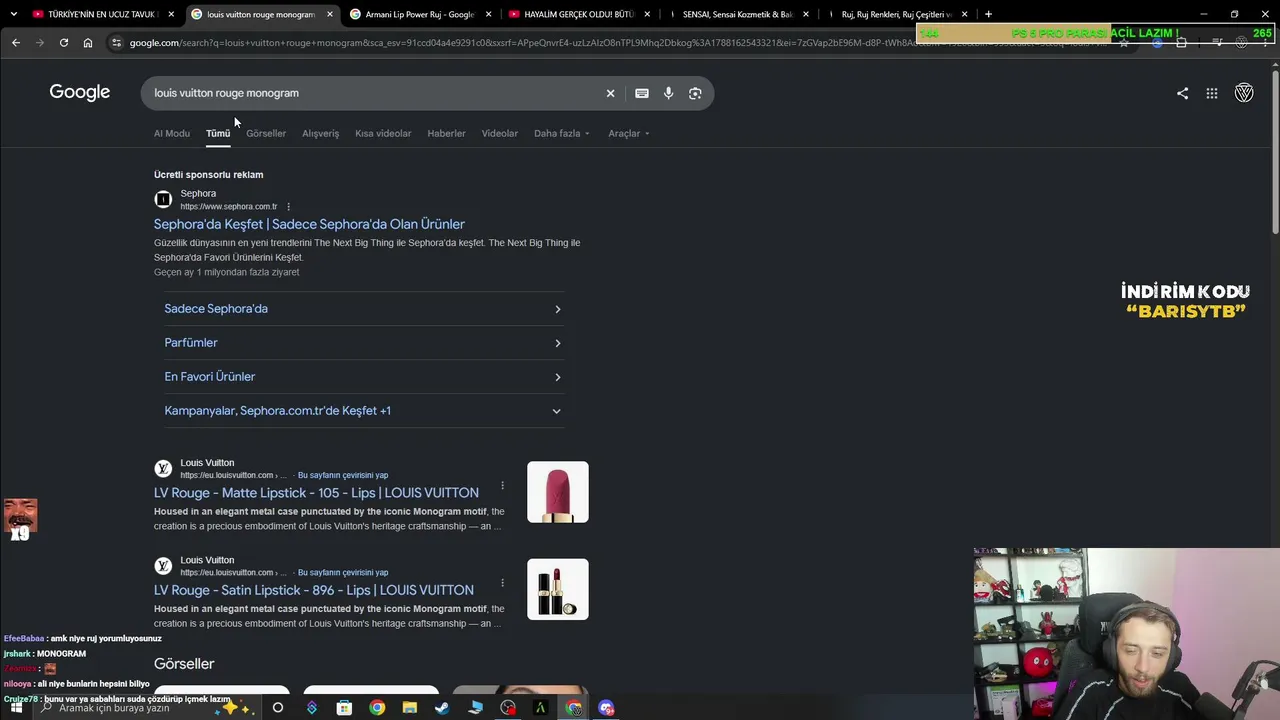The width and height of the screenshot is (1280, 720).
Task: Open the Google account profile icon
Action: (1244, 93)
